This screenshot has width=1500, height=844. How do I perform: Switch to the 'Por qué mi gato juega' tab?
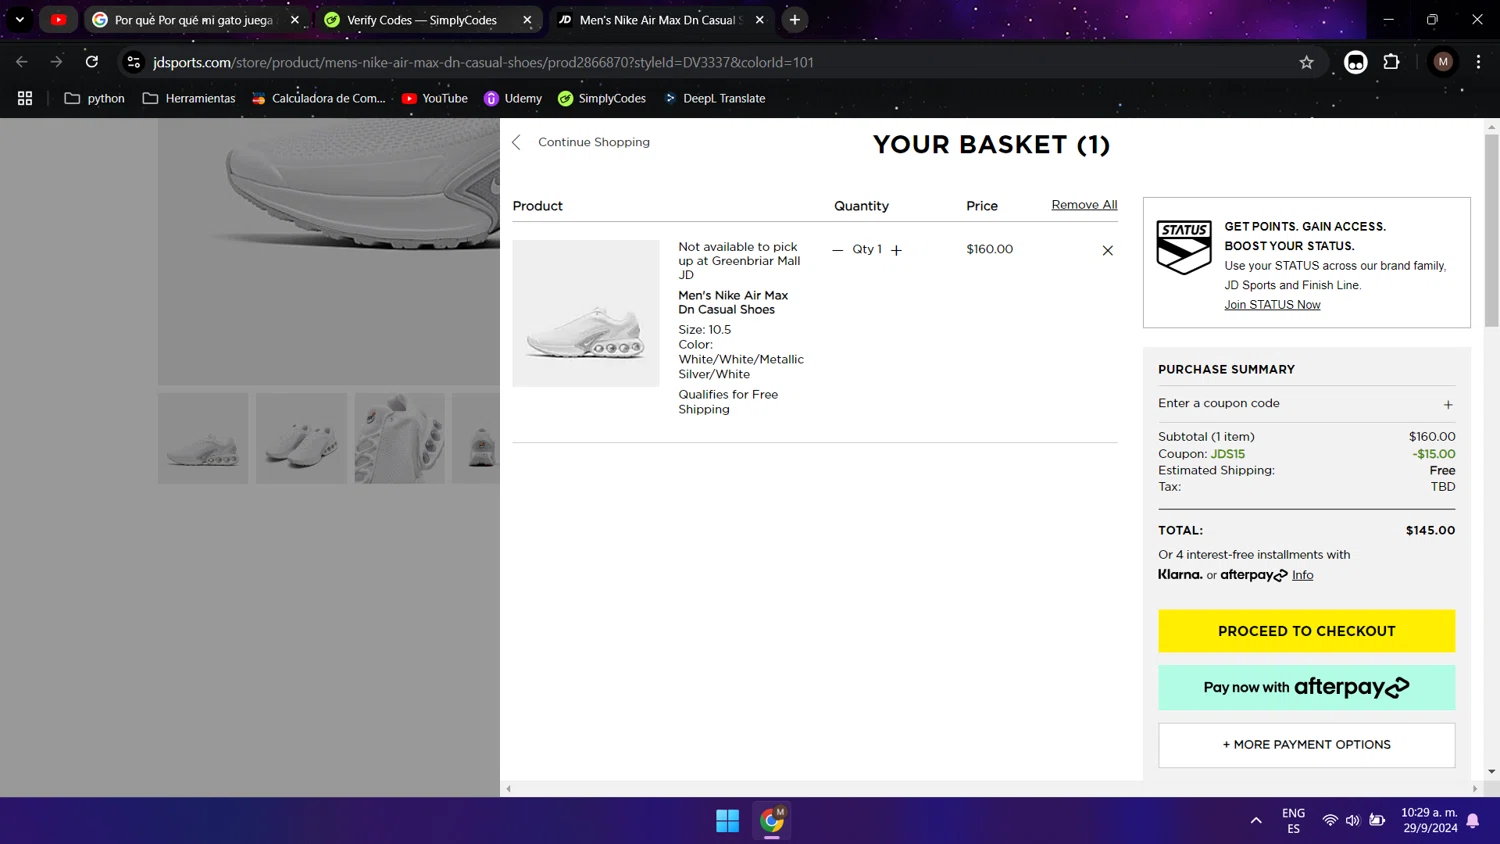click(x=195, y=20)
